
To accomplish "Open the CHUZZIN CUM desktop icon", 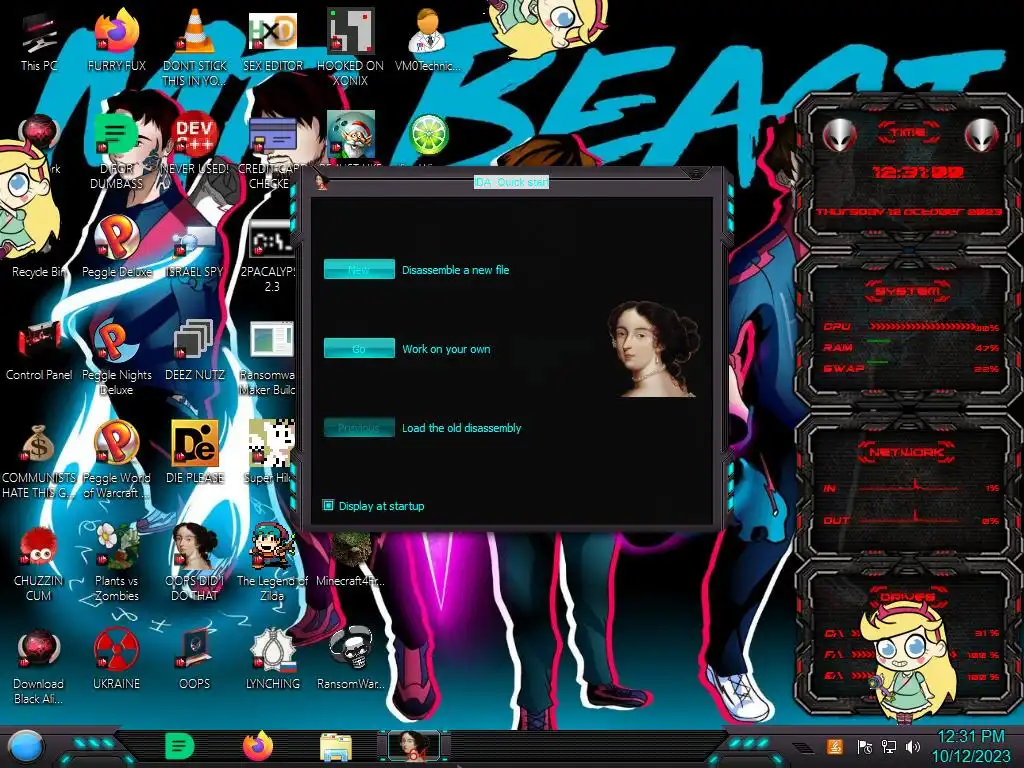I will click(x=39, y=547).
